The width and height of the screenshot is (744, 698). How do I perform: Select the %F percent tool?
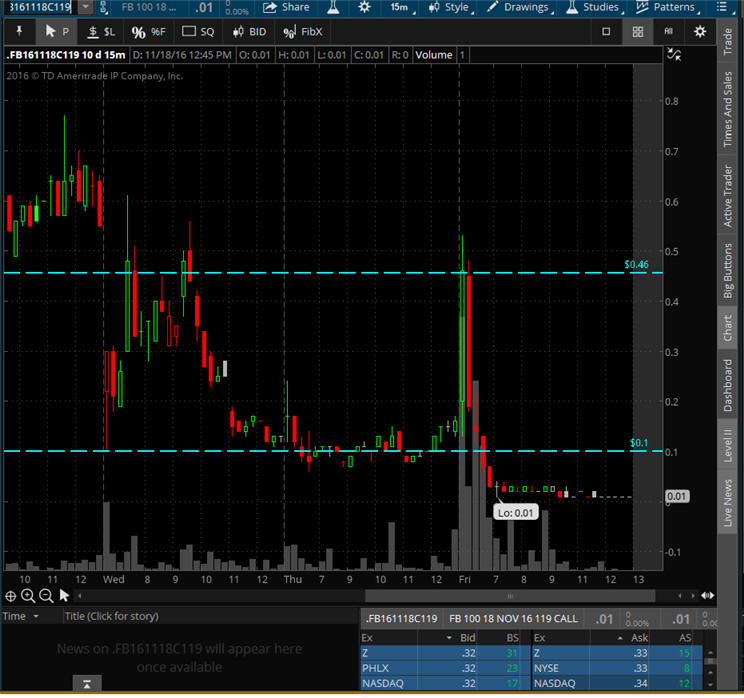coord(149,32)
